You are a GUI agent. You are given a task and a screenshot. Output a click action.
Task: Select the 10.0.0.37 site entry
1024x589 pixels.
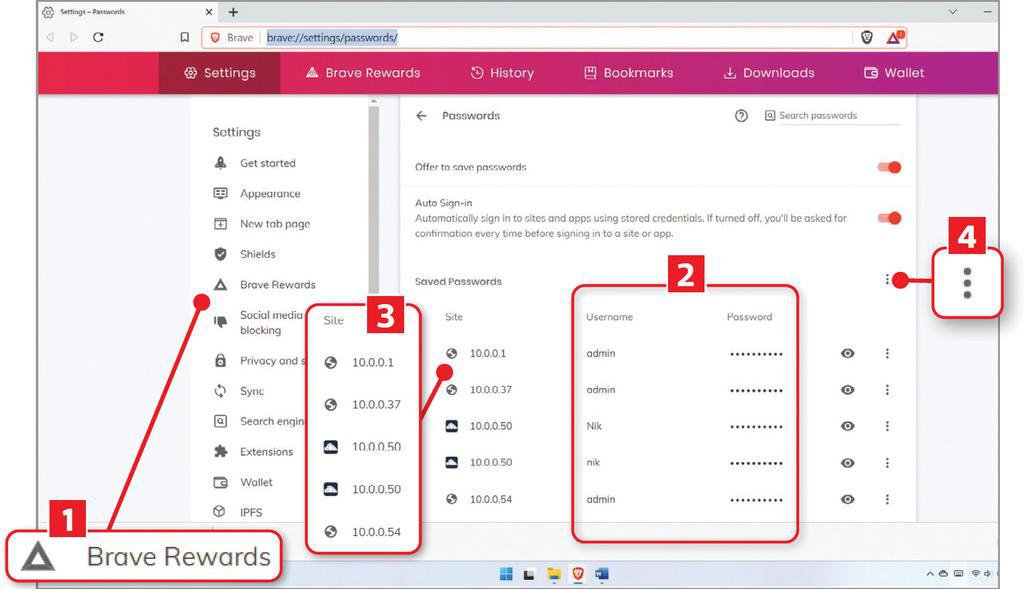click(490, 390)
